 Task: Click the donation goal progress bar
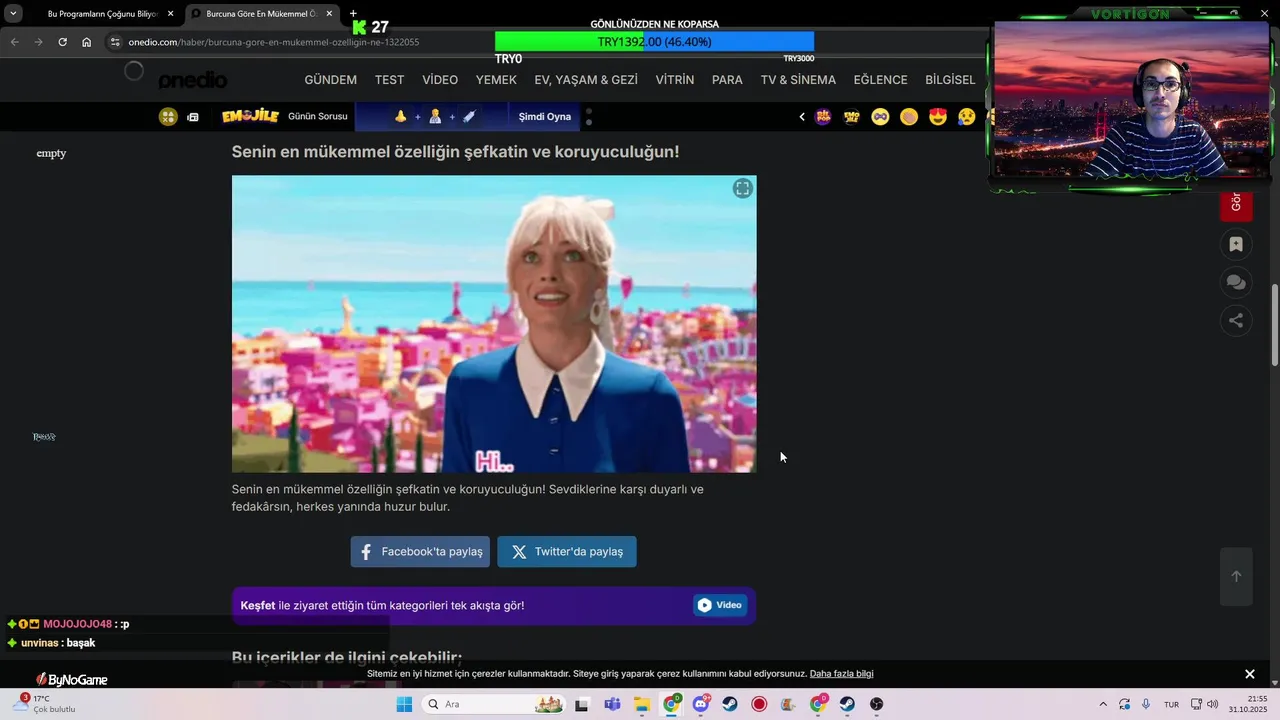(654, 42)
